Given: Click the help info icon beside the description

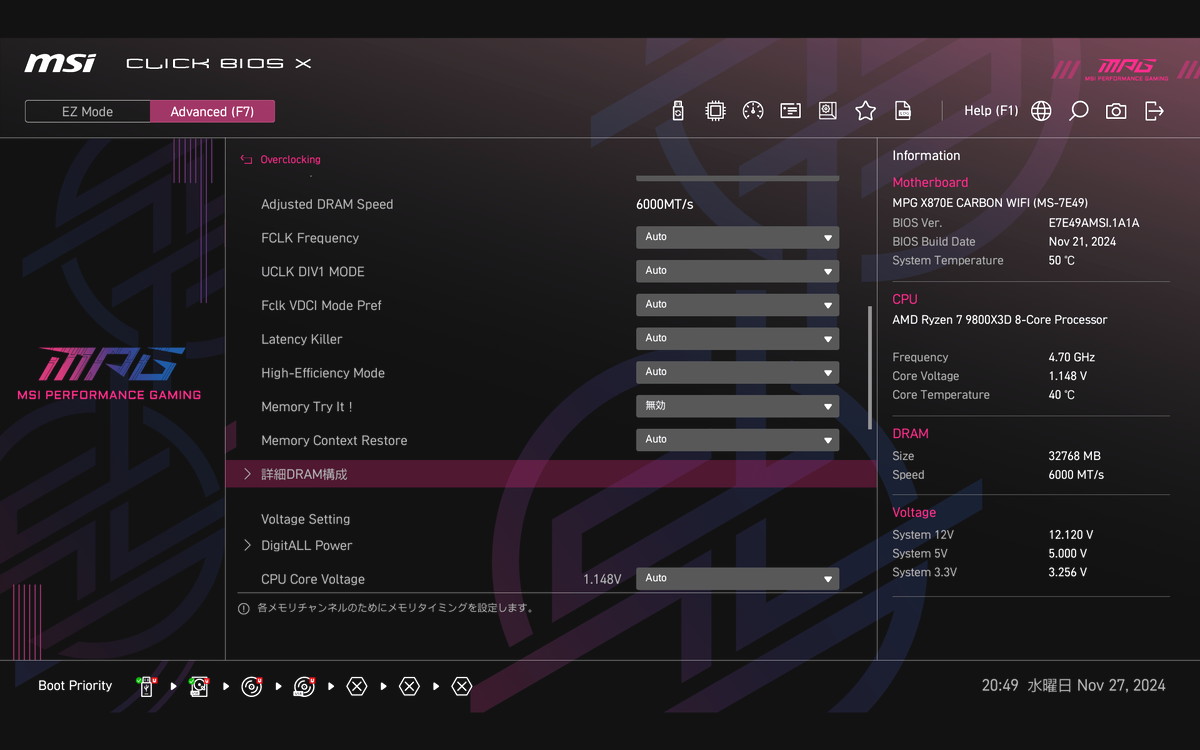Looking at the screenshot, I should click(x=243, y=608).
